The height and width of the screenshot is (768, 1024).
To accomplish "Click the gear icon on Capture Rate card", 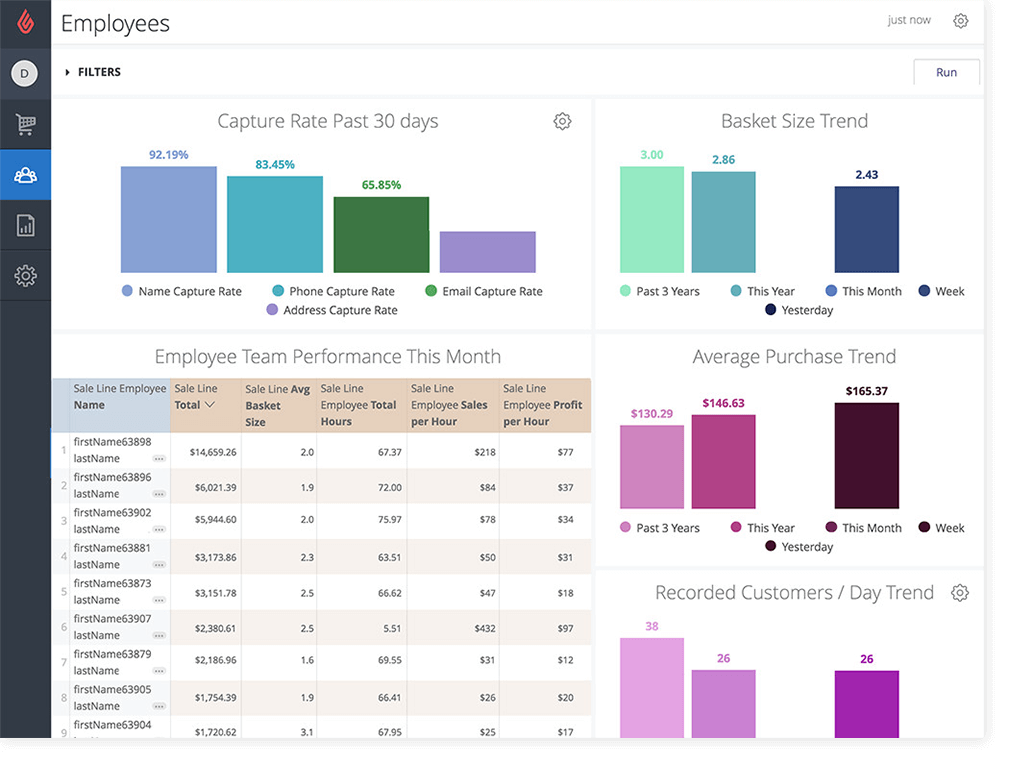I will click(562, 120).
